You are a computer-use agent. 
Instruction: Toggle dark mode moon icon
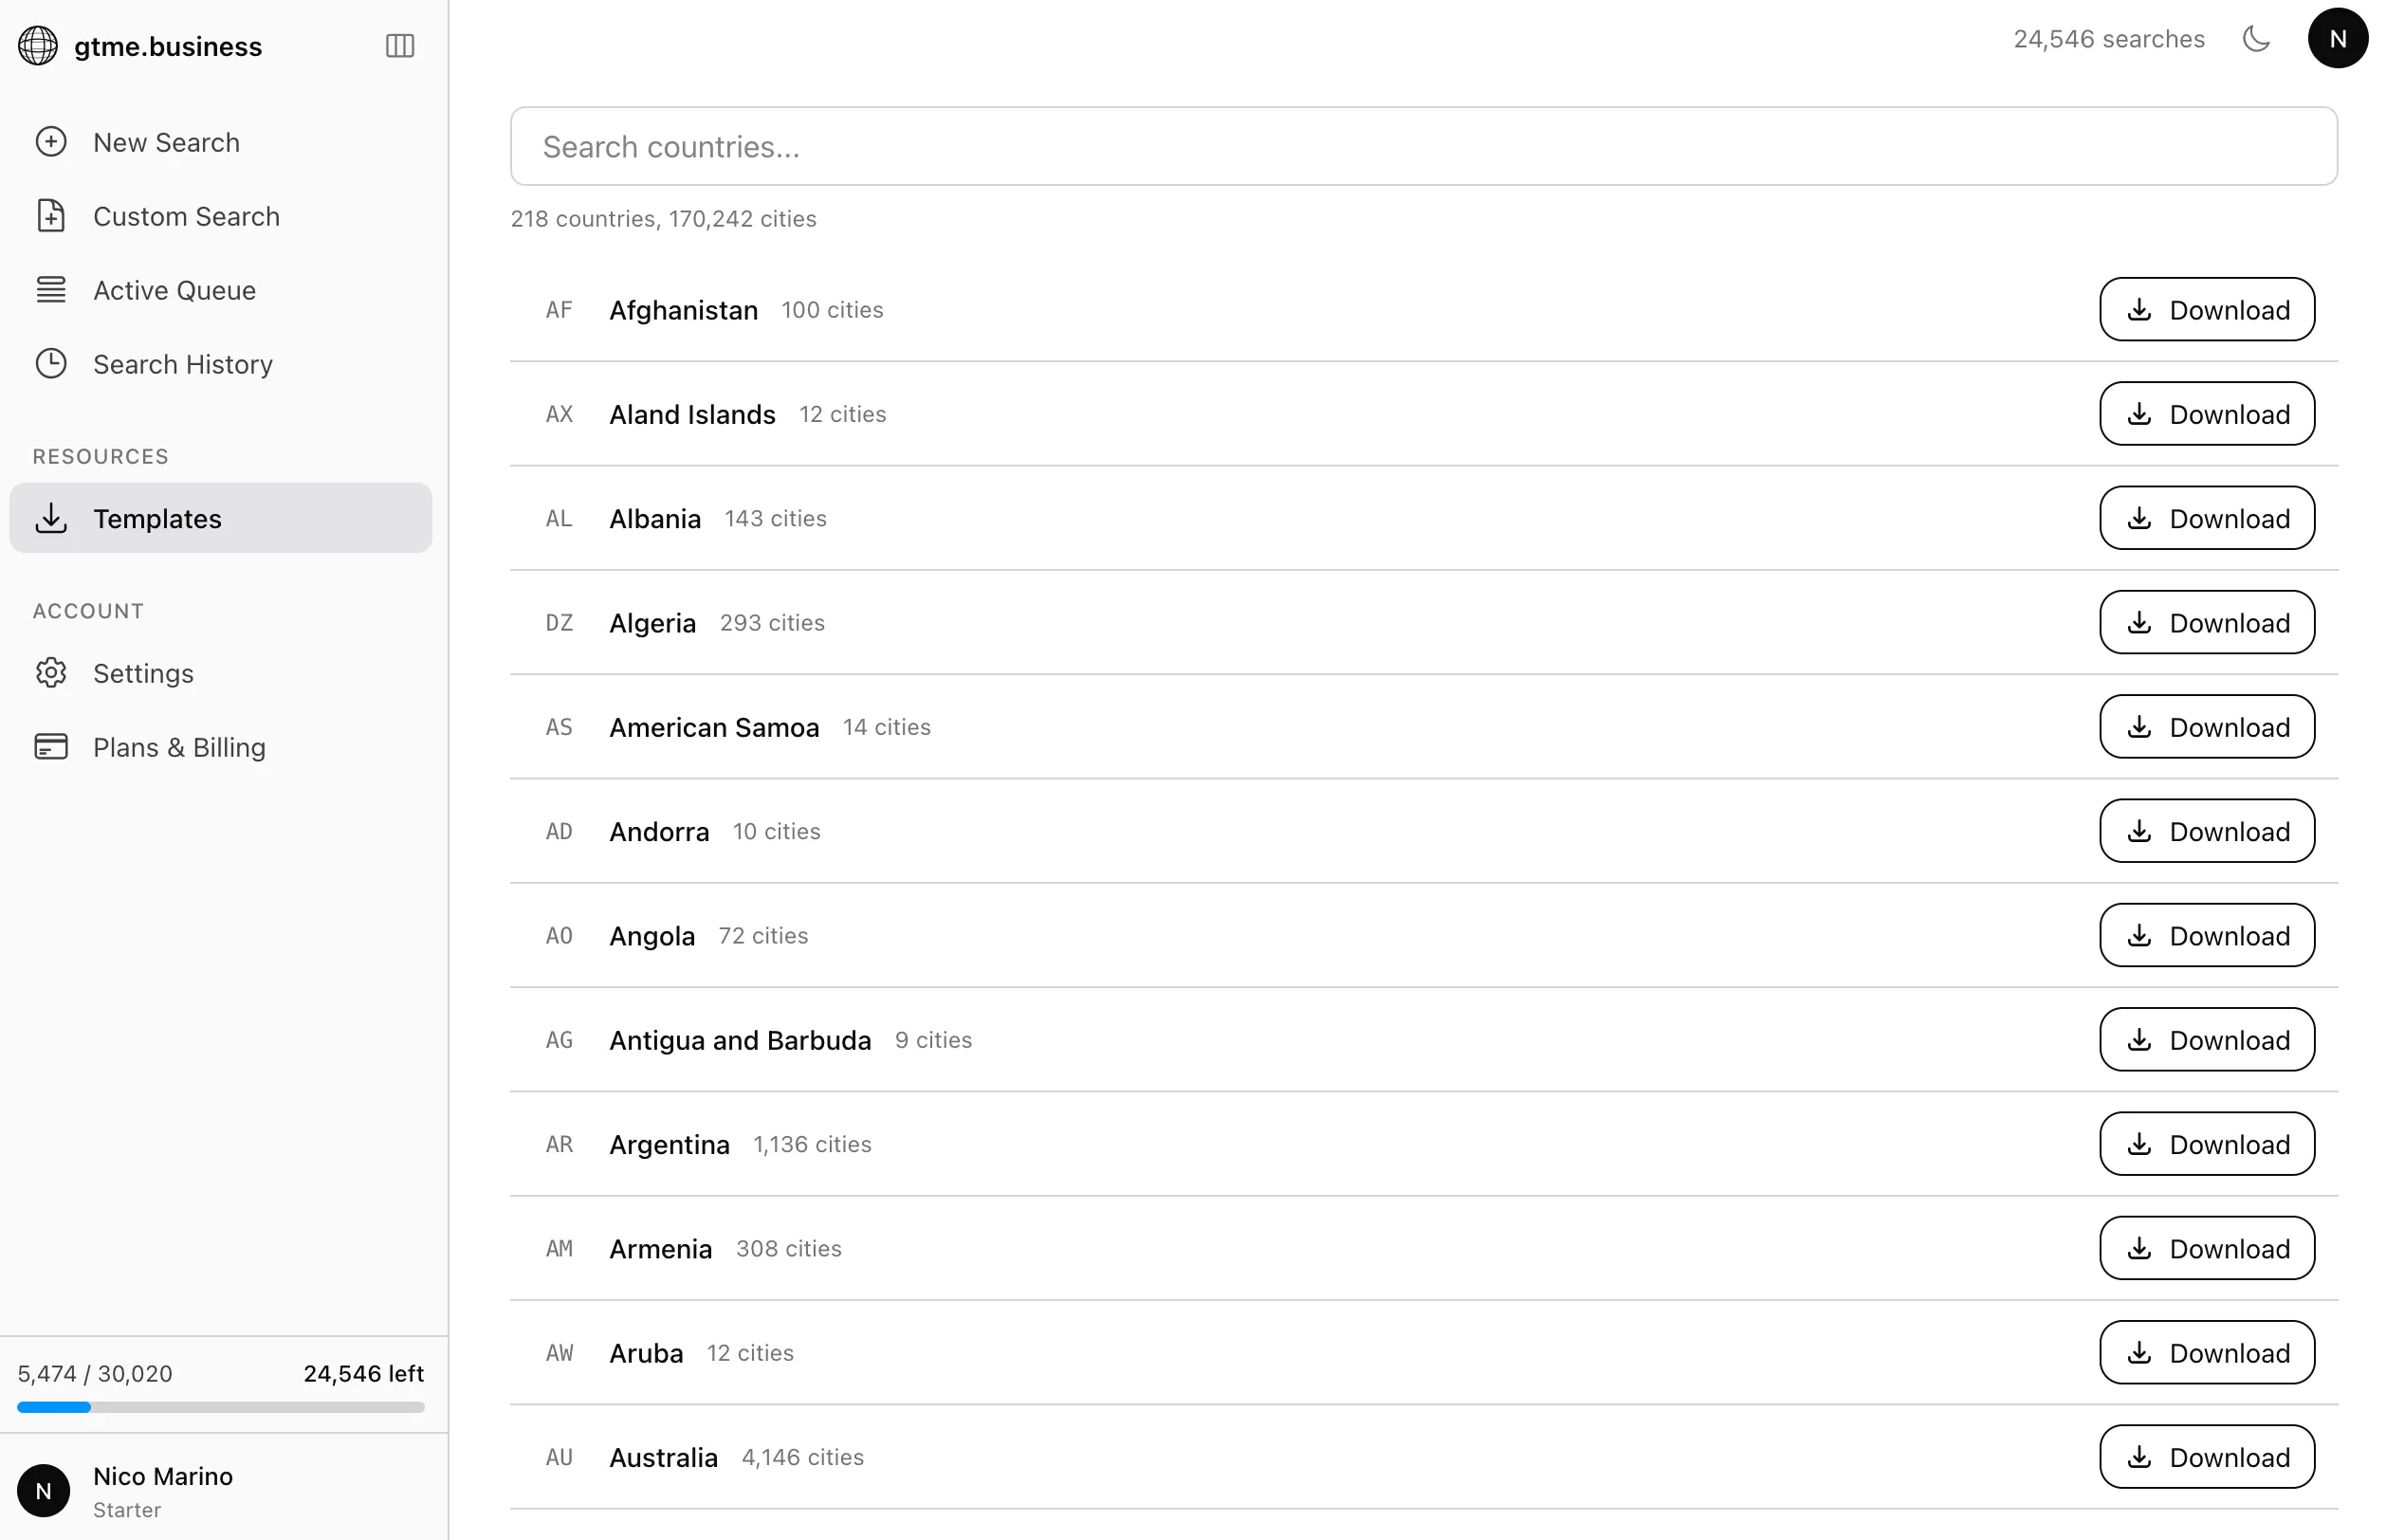click(x=2256, y=39)
